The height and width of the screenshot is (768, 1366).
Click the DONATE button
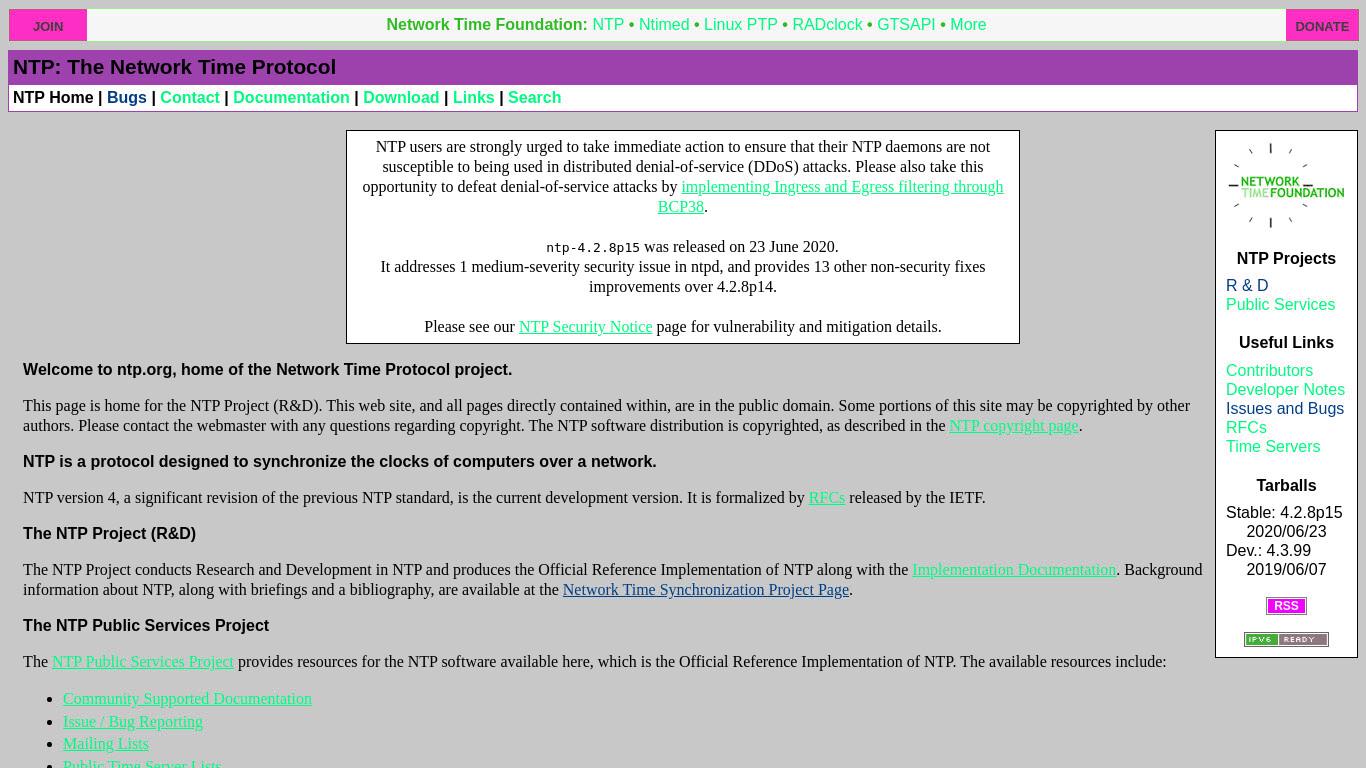tap(1322, 26)
